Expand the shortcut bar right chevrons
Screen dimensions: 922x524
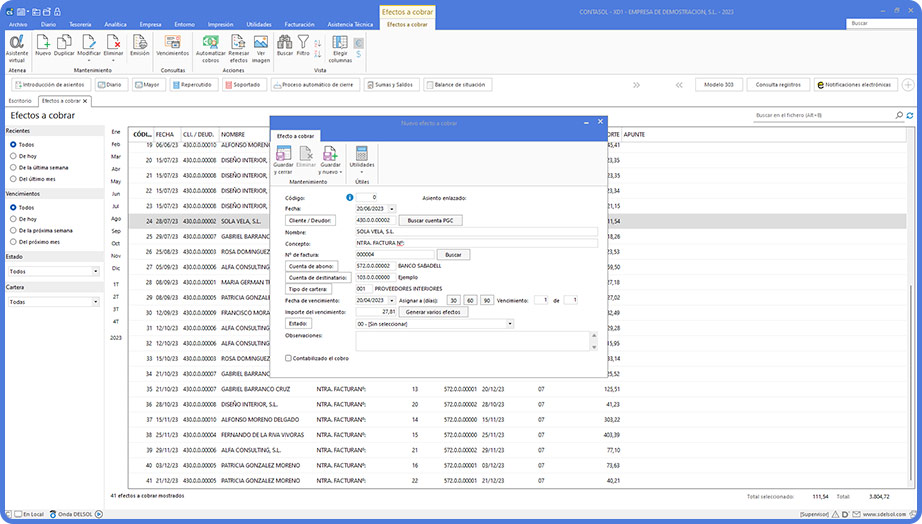pos(636,85)
